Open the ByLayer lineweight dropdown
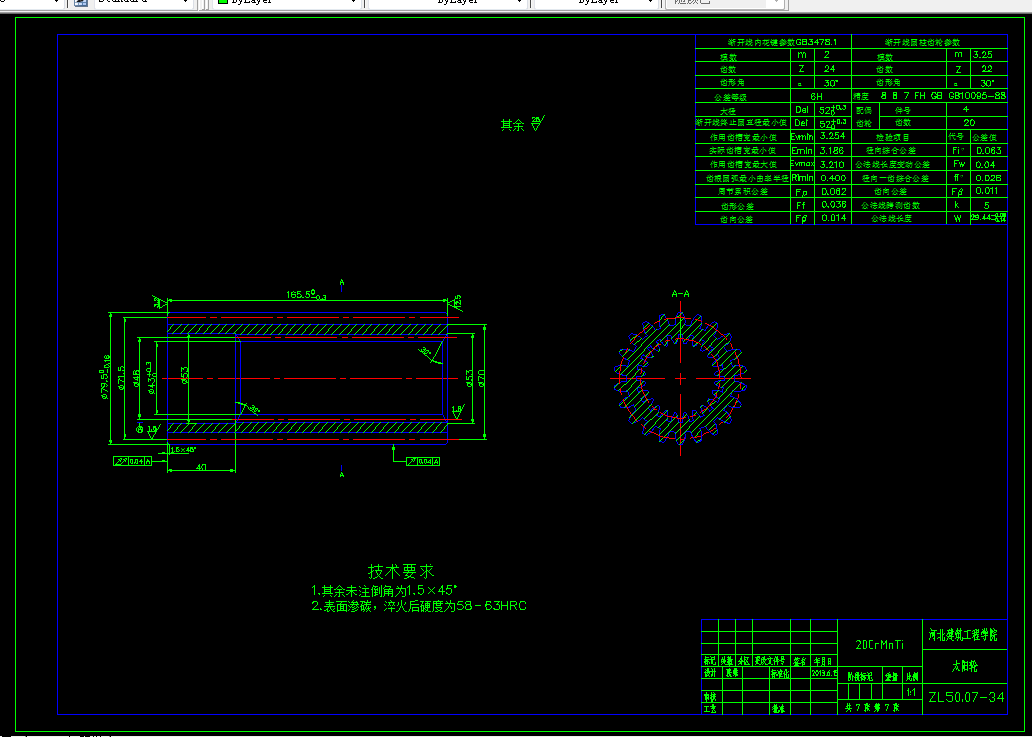 (x=596, y=3)
